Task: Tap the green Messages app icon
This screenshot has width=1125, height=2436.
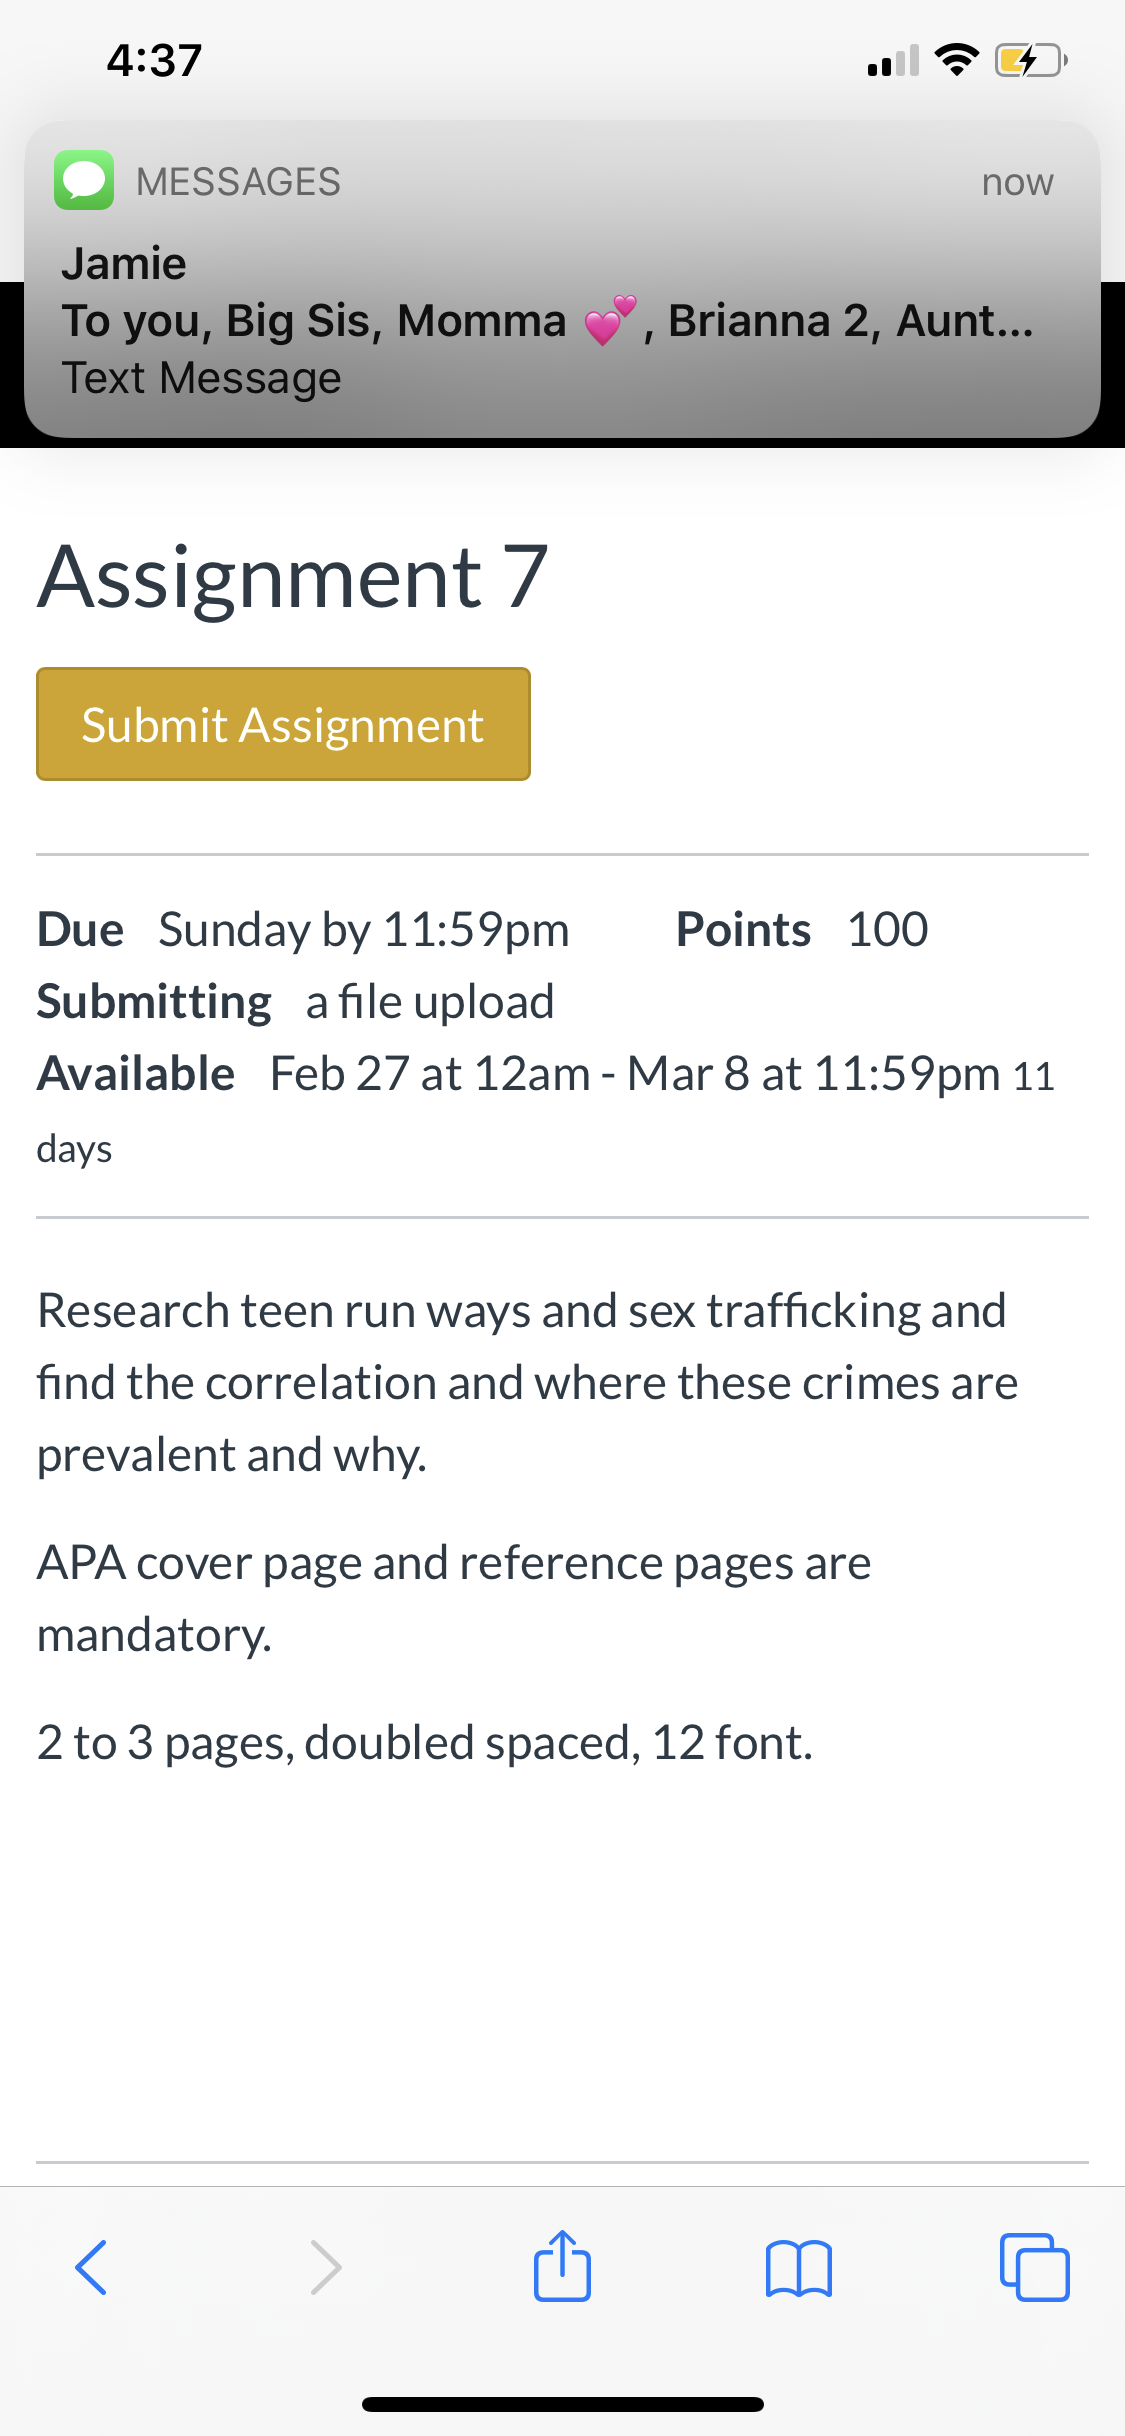Action: point(84,180)
